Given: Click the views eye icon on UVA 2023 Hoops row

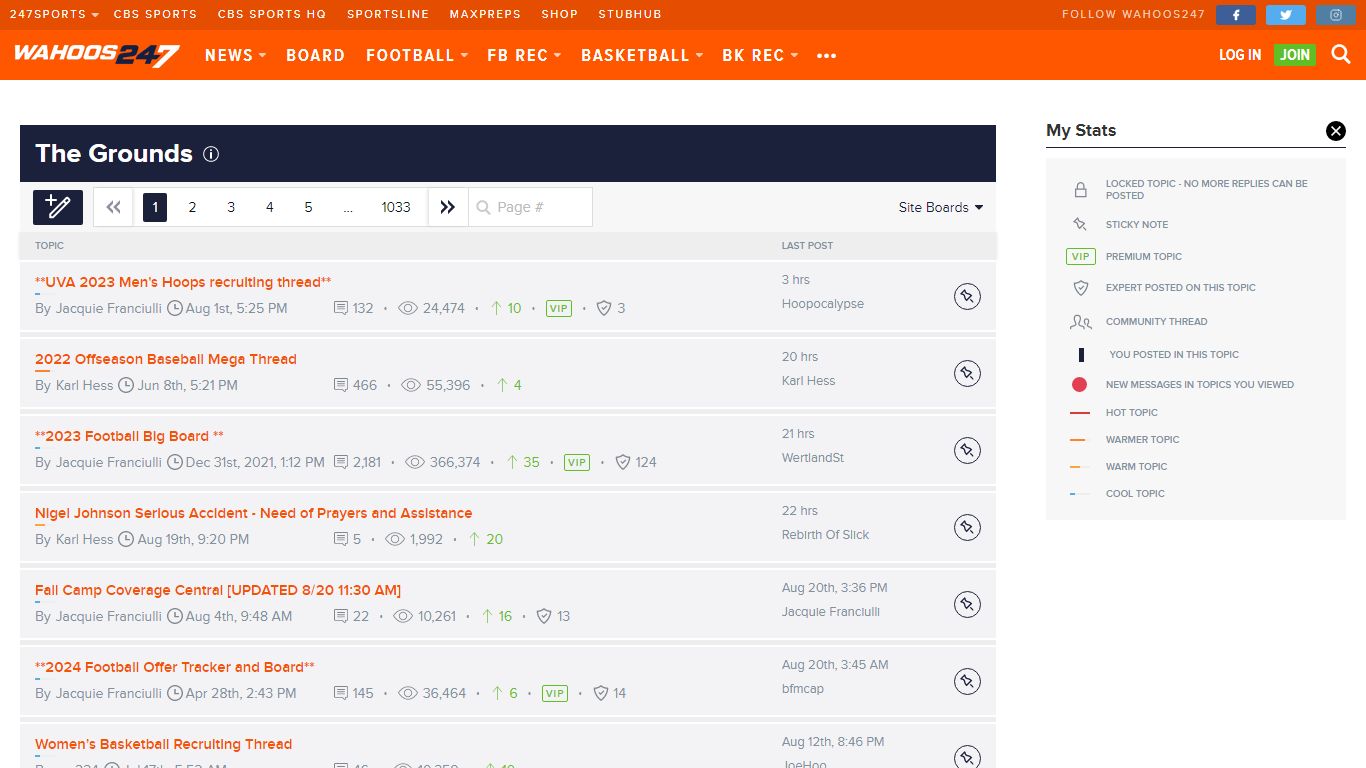Looking at the screenshot, I should [408, 308].
